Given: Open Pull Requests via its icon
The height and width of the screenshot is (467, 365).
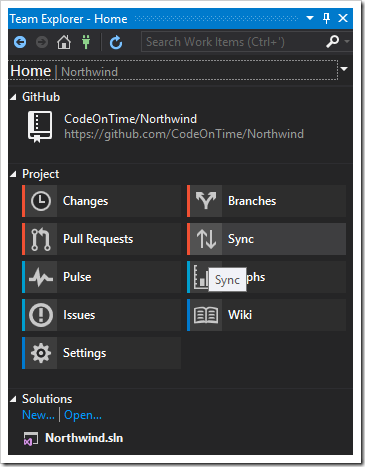Looking at the screenshot, I should click(41, 239).
